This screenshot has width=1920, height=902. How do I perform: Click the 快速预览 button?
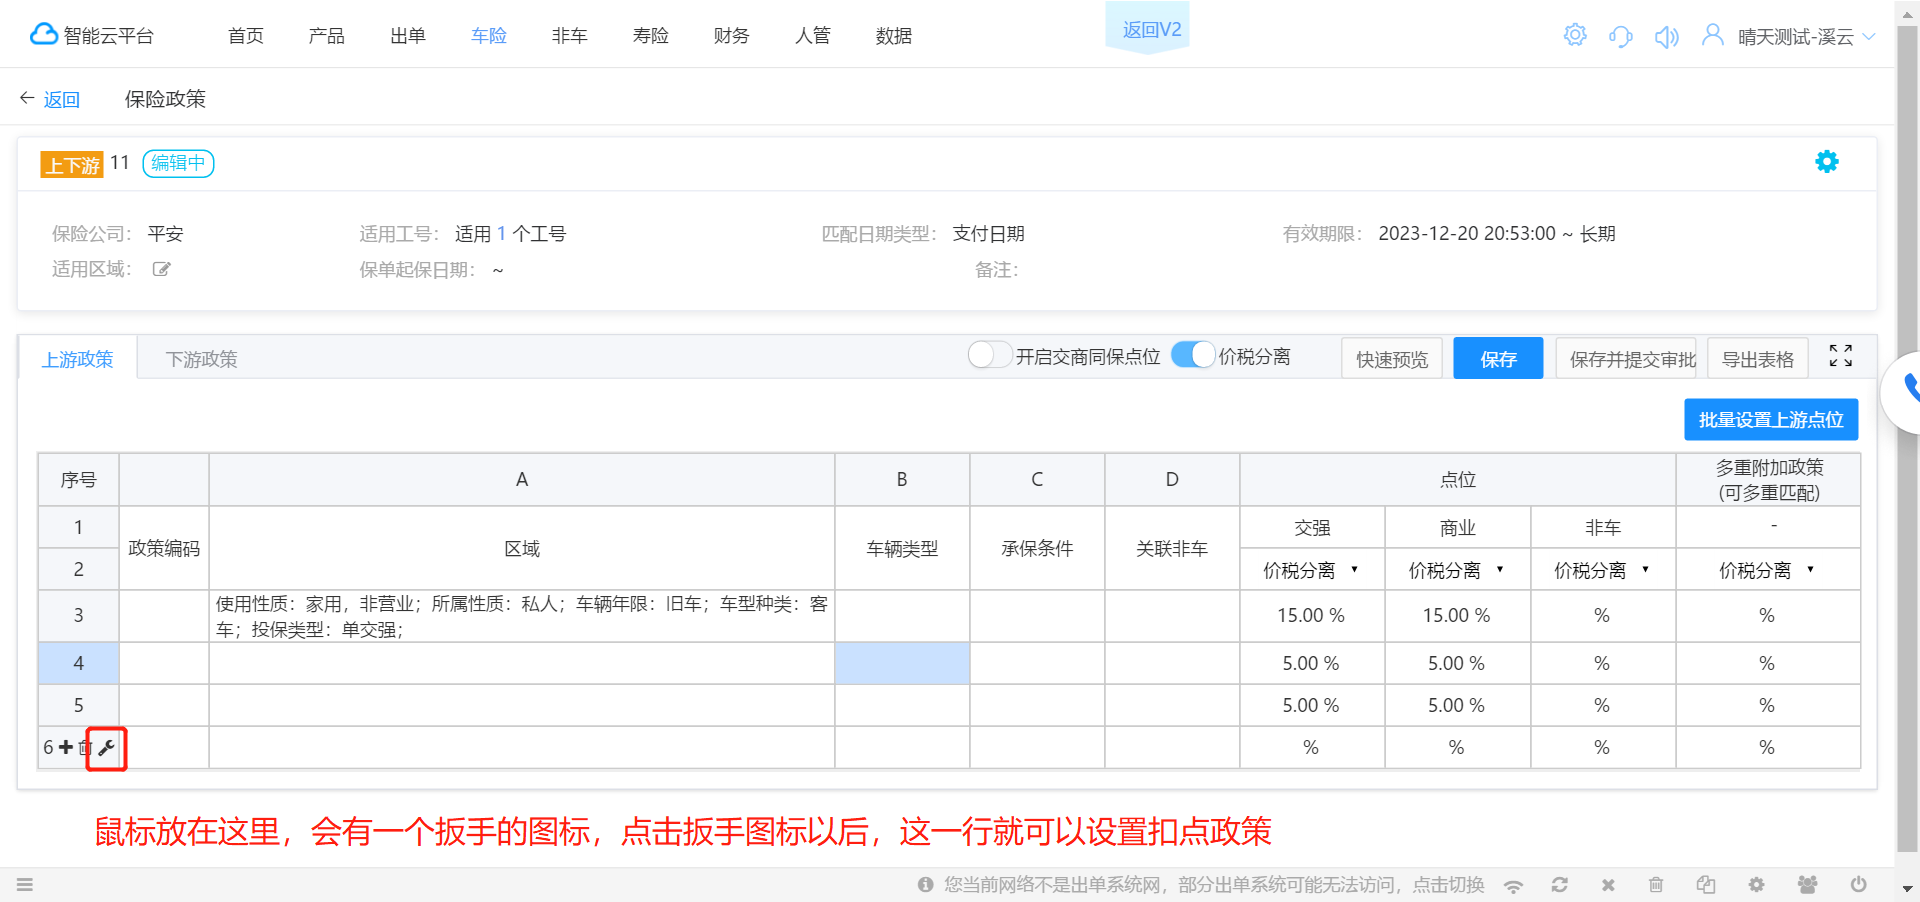tap(1392, 358)
